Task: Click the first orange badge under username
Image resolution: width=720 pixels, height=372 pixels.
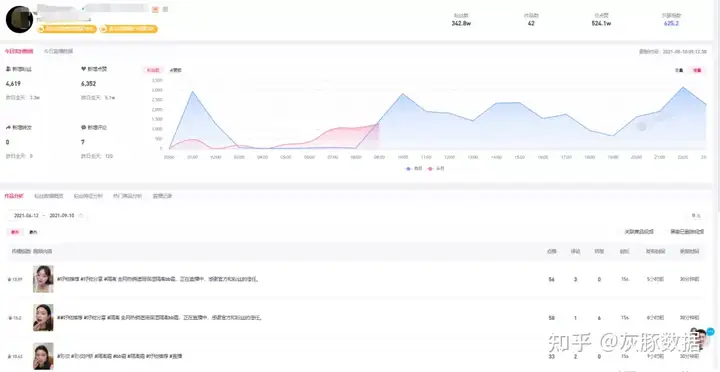Action: [67, 29]
